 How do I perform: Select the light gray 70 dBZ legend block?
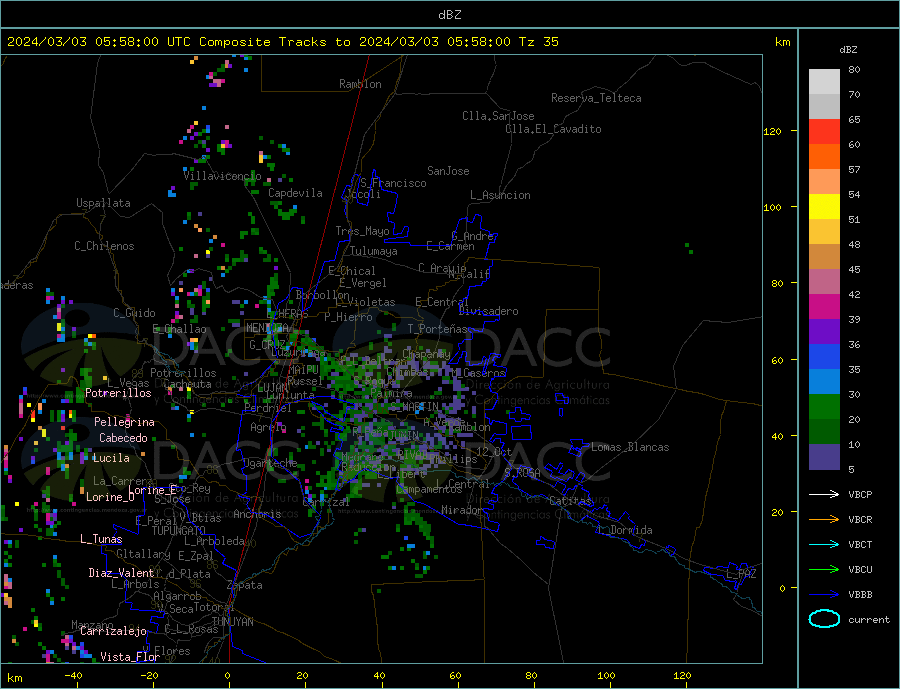[x=824, y=82]
